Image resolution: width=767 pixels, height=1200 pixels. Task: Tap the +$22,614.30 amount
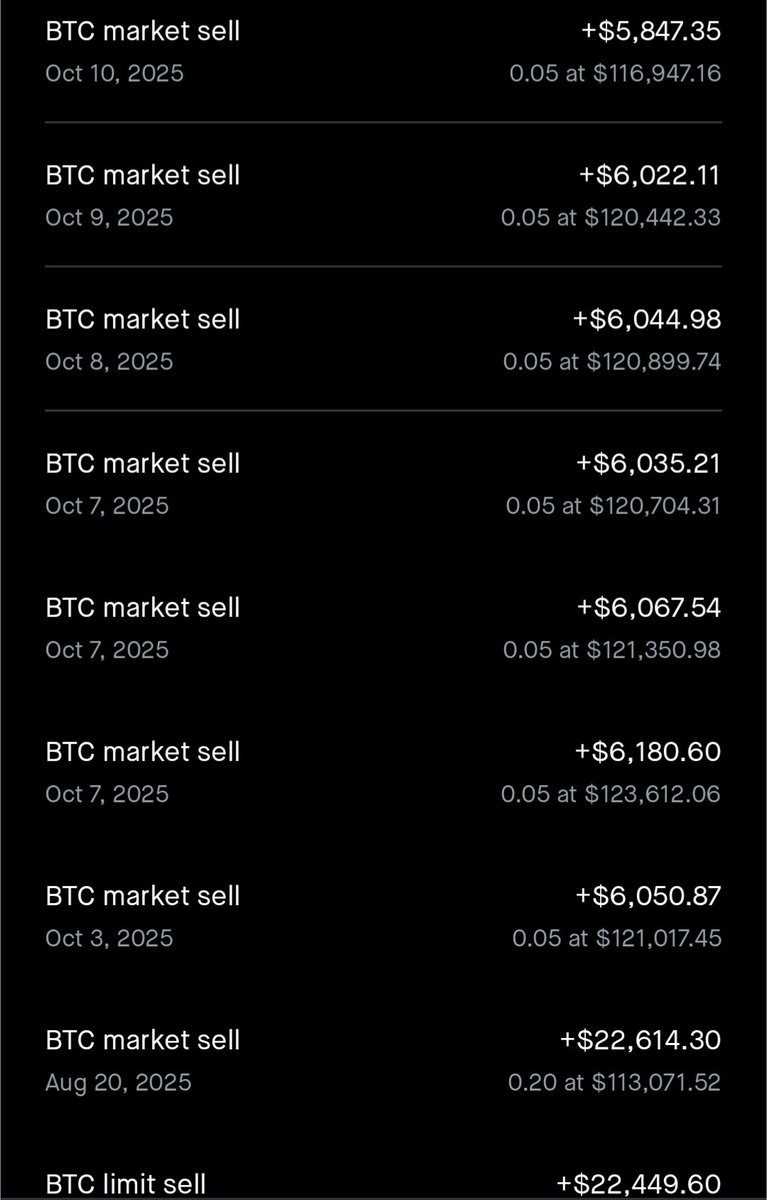tap(641, 1039)
